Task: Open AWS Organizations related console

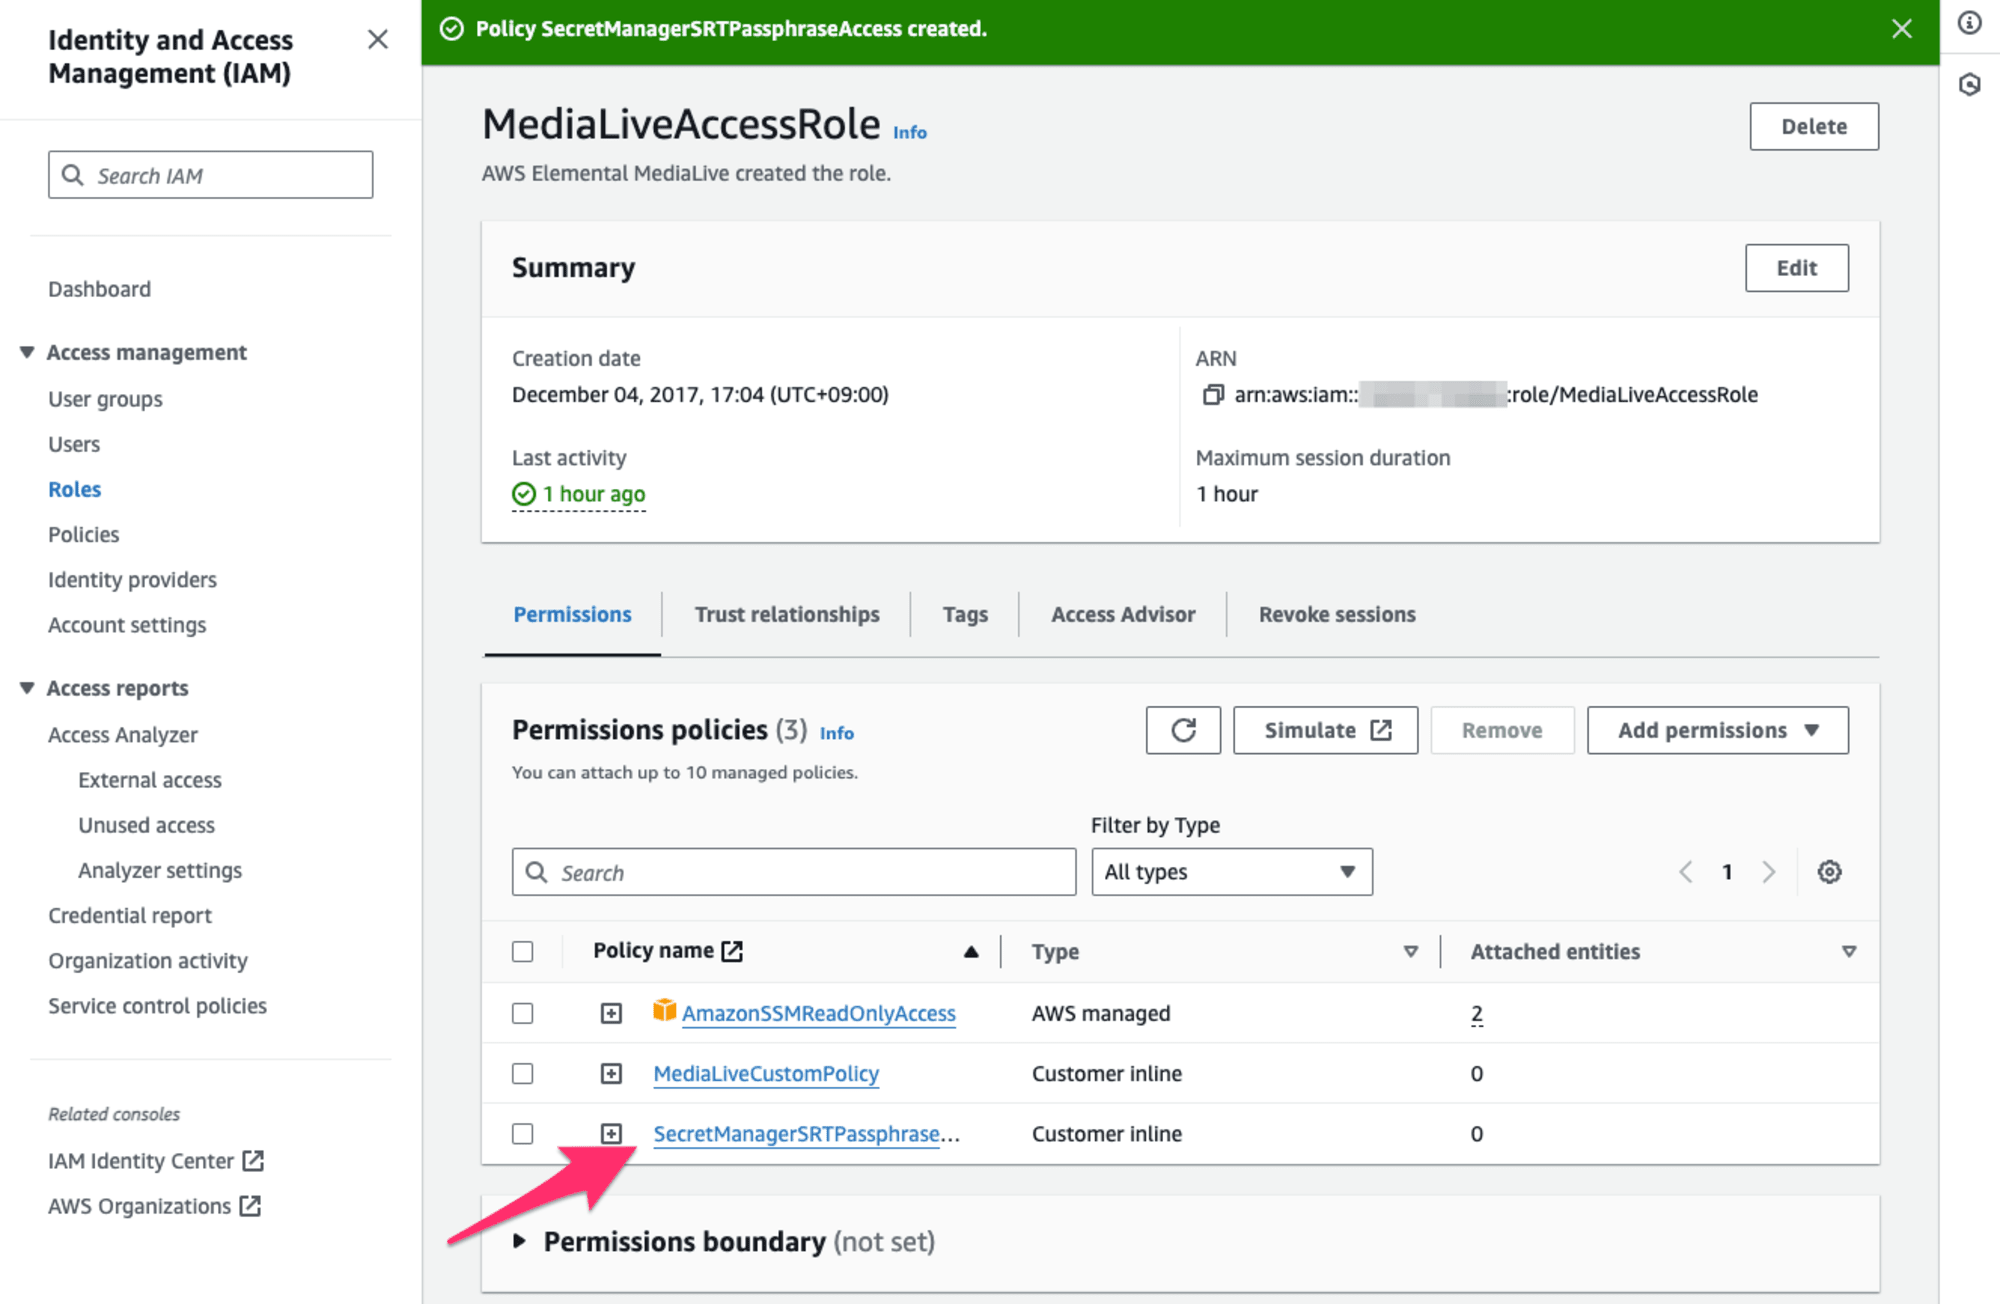Action: [155, 1206]
